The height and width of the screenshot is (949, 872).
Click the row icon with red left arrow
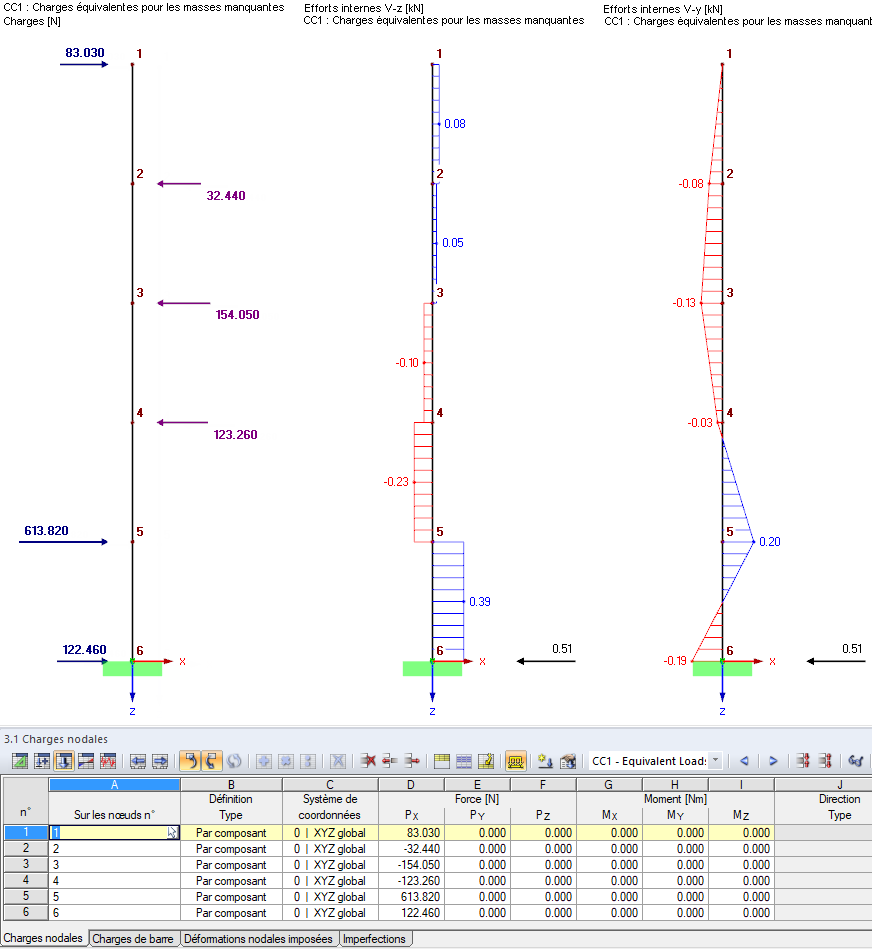pyautogui.click(x=389, y=761)
